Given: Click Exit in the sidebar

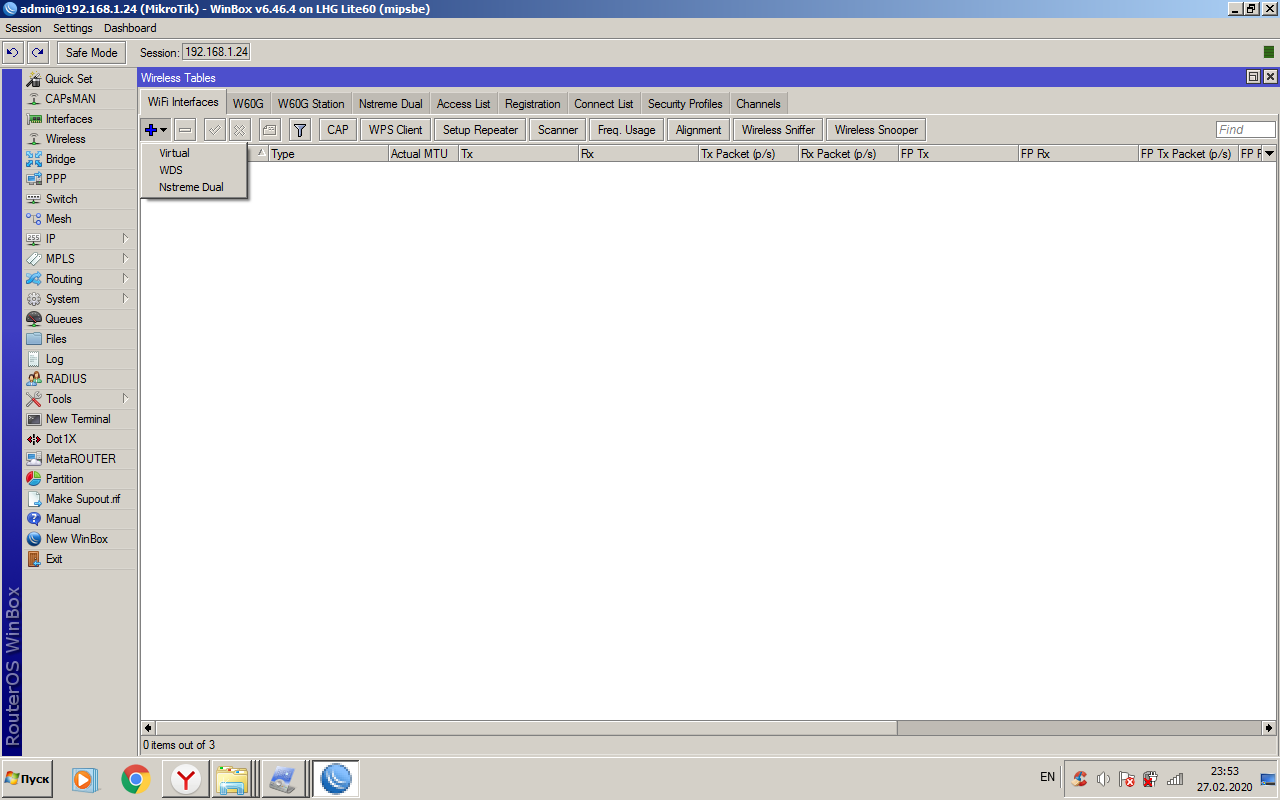Looking at the screenshot, I should coord(79,559).
